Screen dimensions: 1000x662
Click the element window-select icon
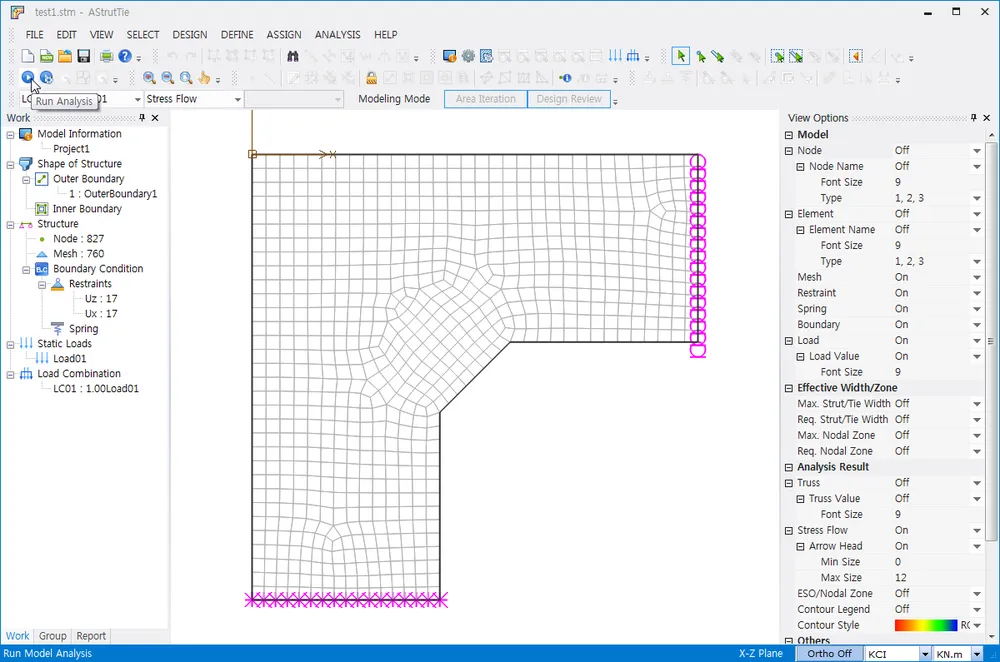coord(796,57)
